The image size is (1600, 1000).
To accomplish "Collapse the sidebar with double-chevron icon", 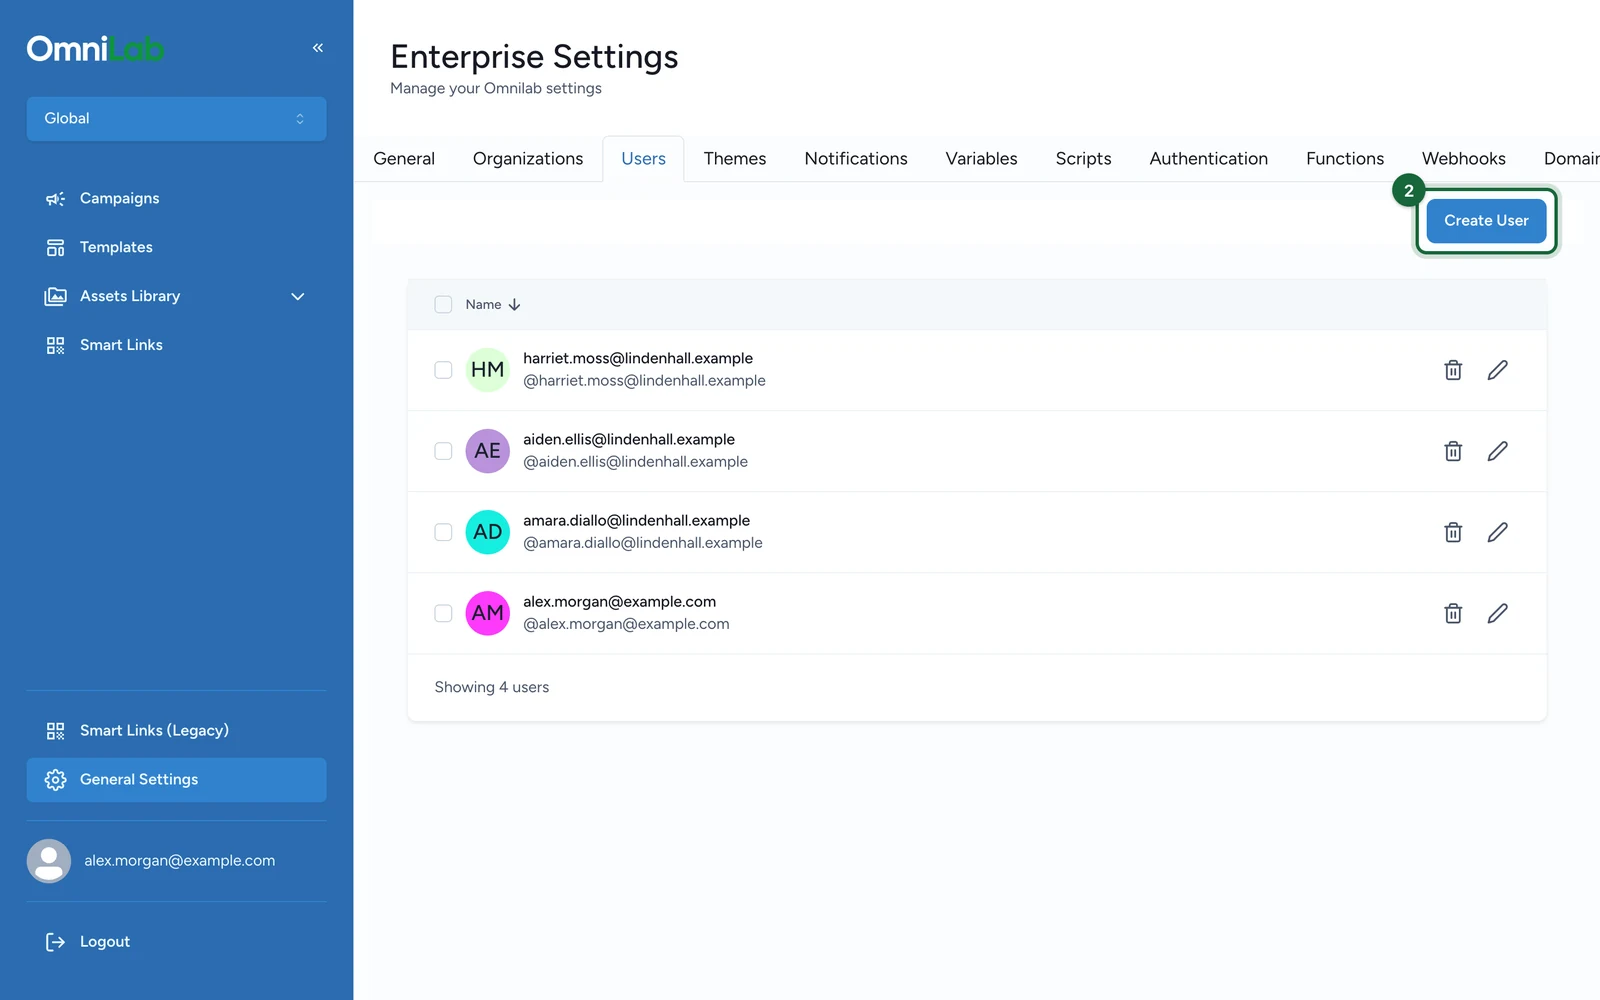I will (x=318, y=48).
